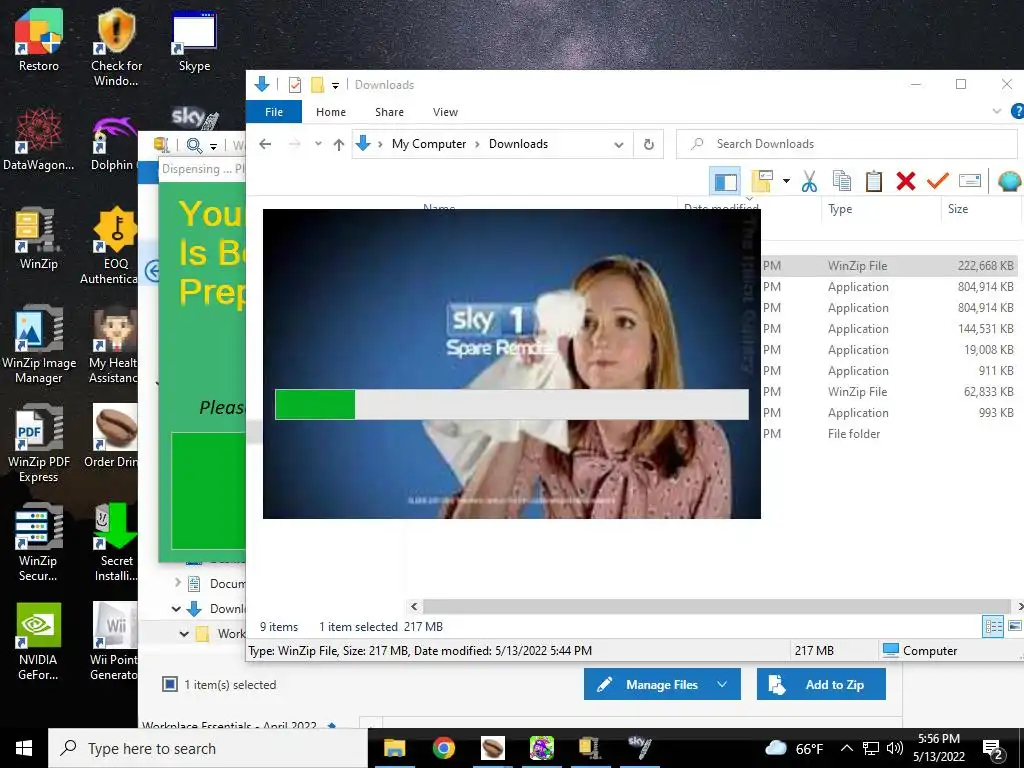The height and width of the screenshot is (768, 1024).
Task: Open the Manage Files dropdown arrow
Action: pyautogui.click(x=722, y=684)
